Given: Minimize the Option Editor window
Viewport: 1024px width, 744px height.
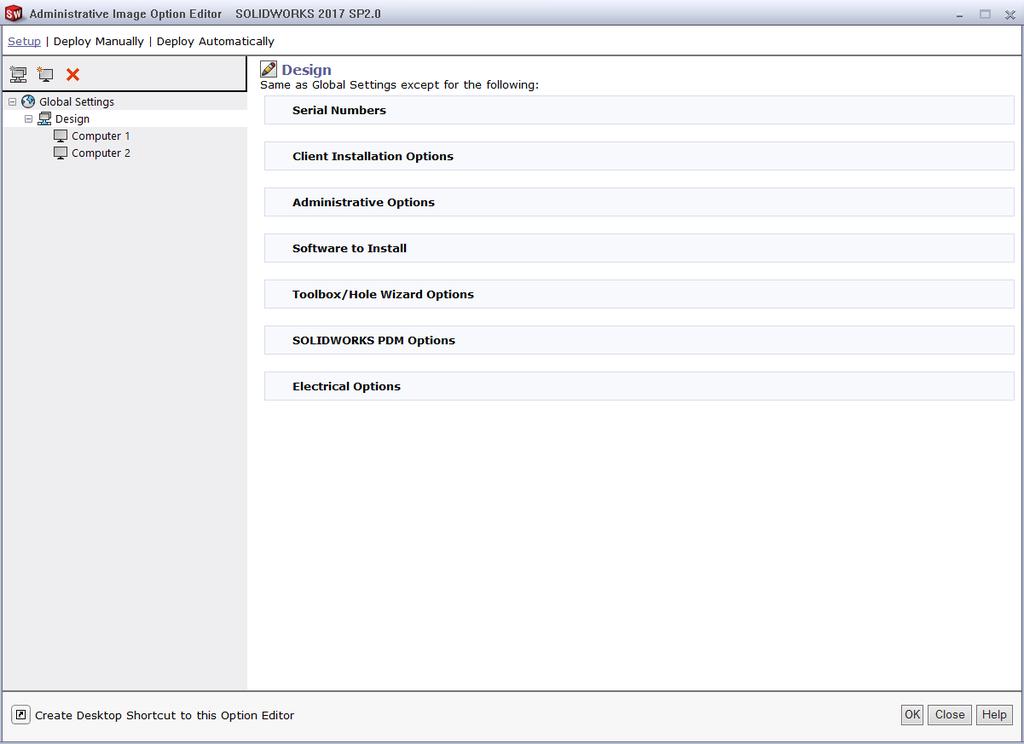Looking at the screenshot, I should (959, 14).
